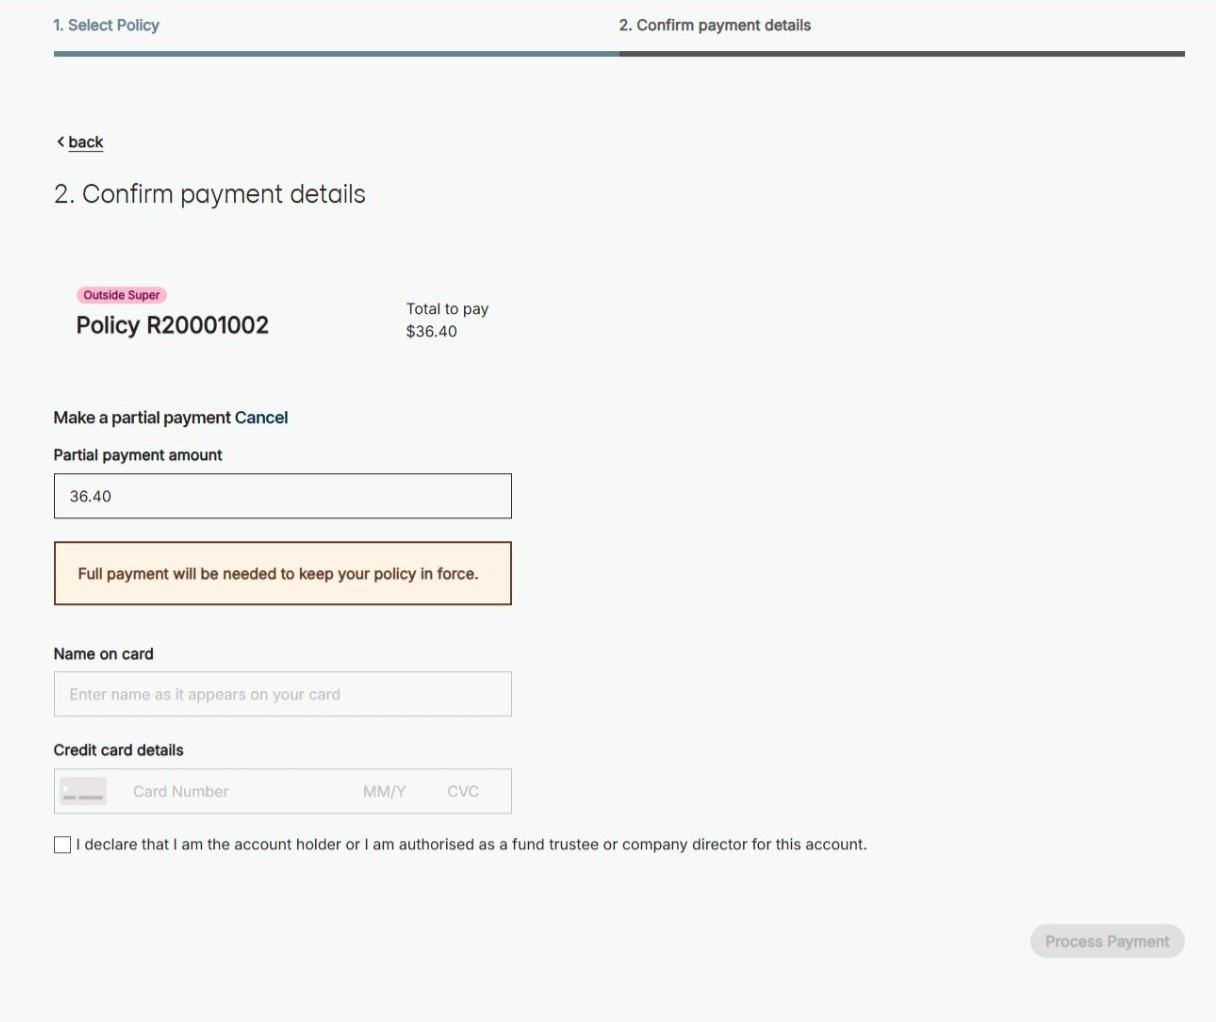Click the CVC security code field

pos(463,791)
